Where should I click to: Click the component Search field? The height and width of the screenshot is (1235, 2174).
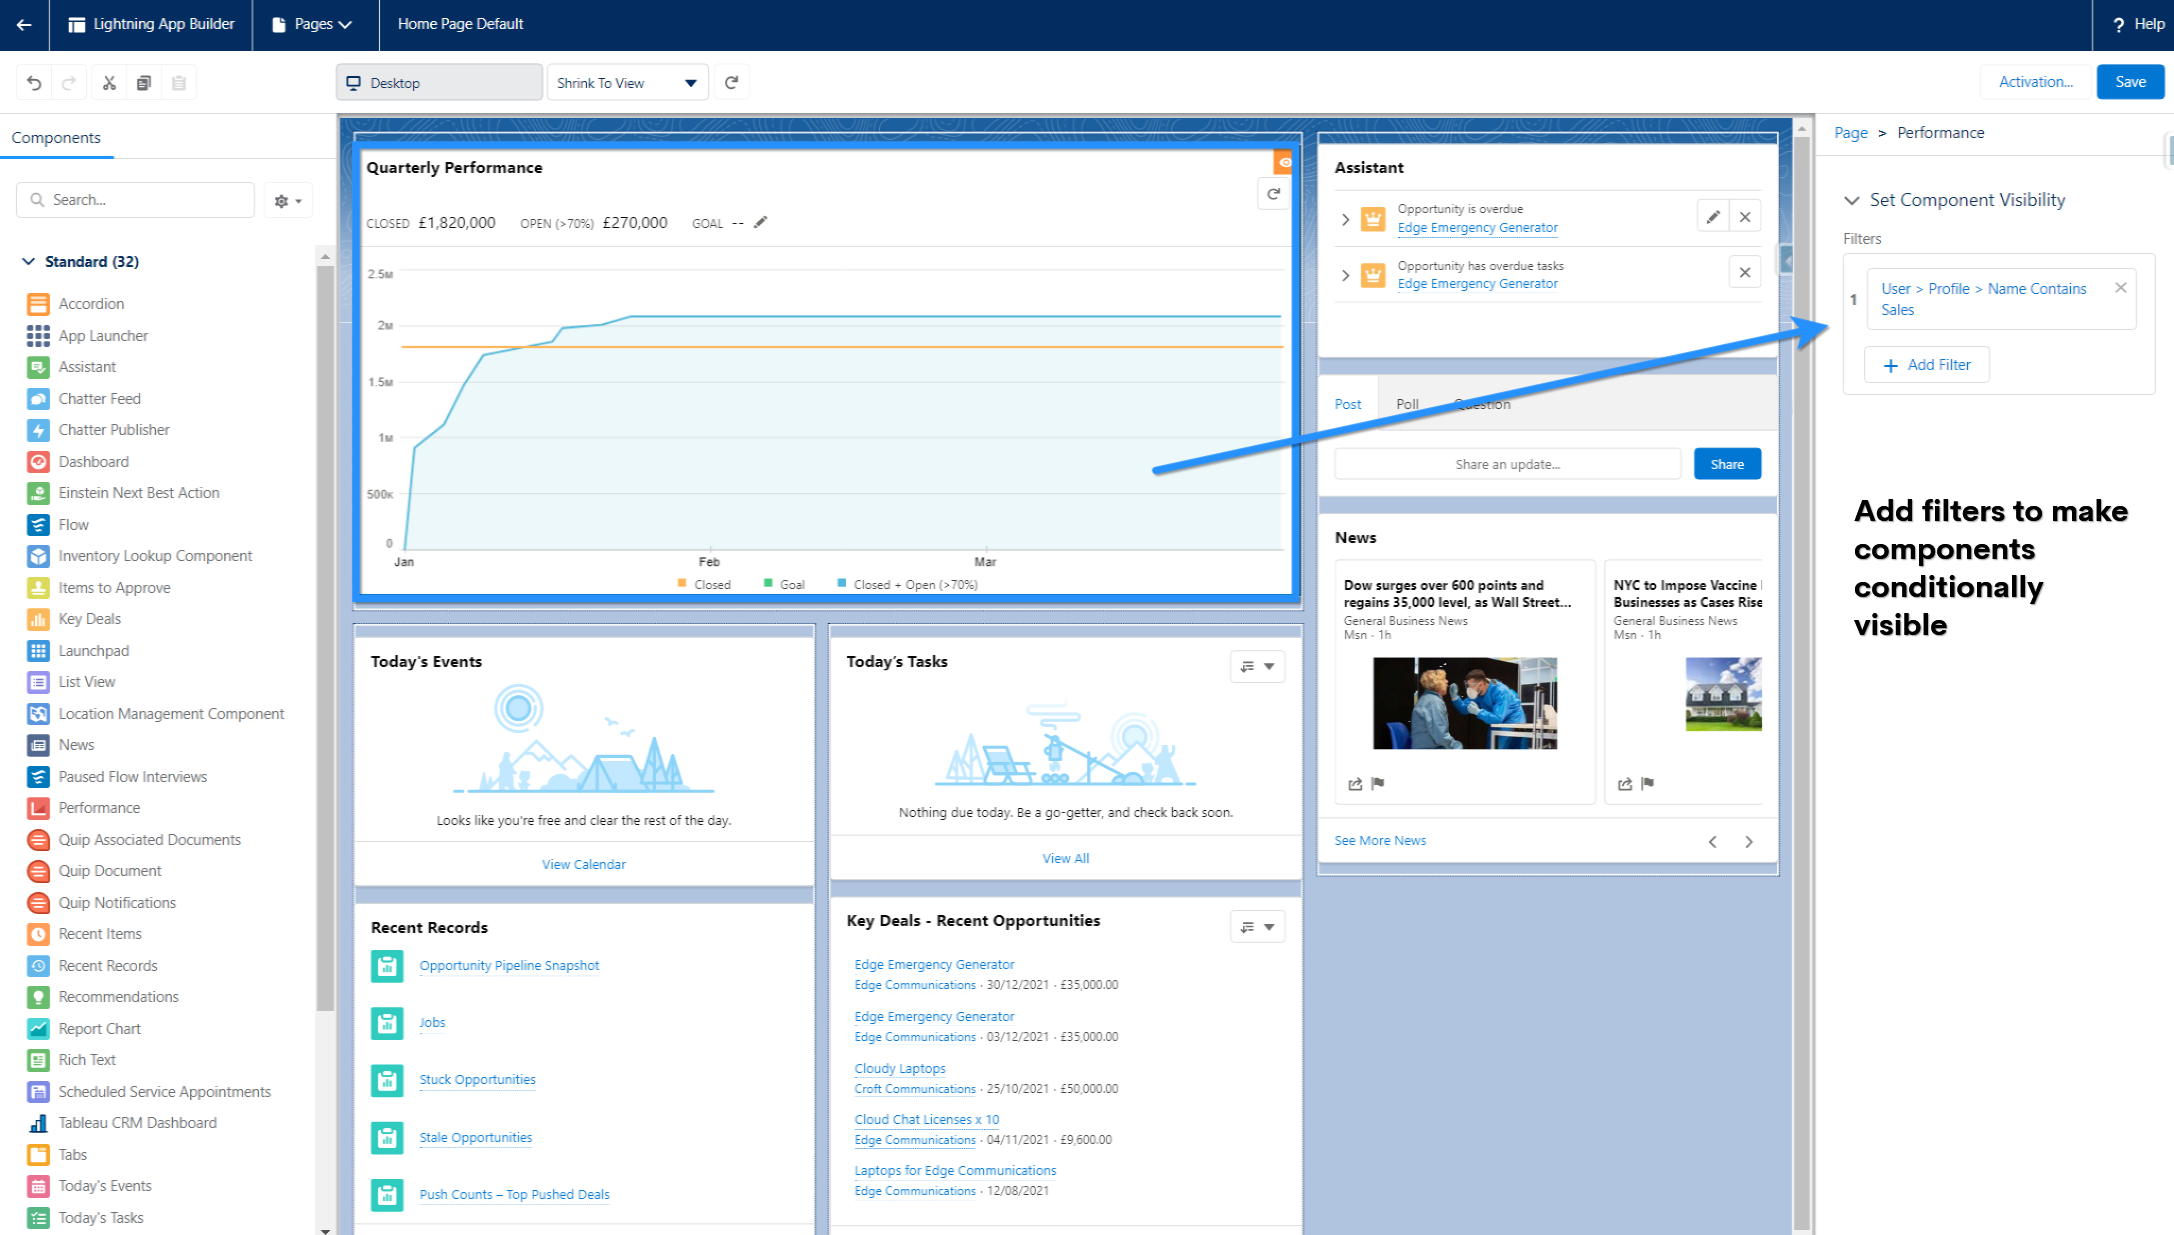136,200
